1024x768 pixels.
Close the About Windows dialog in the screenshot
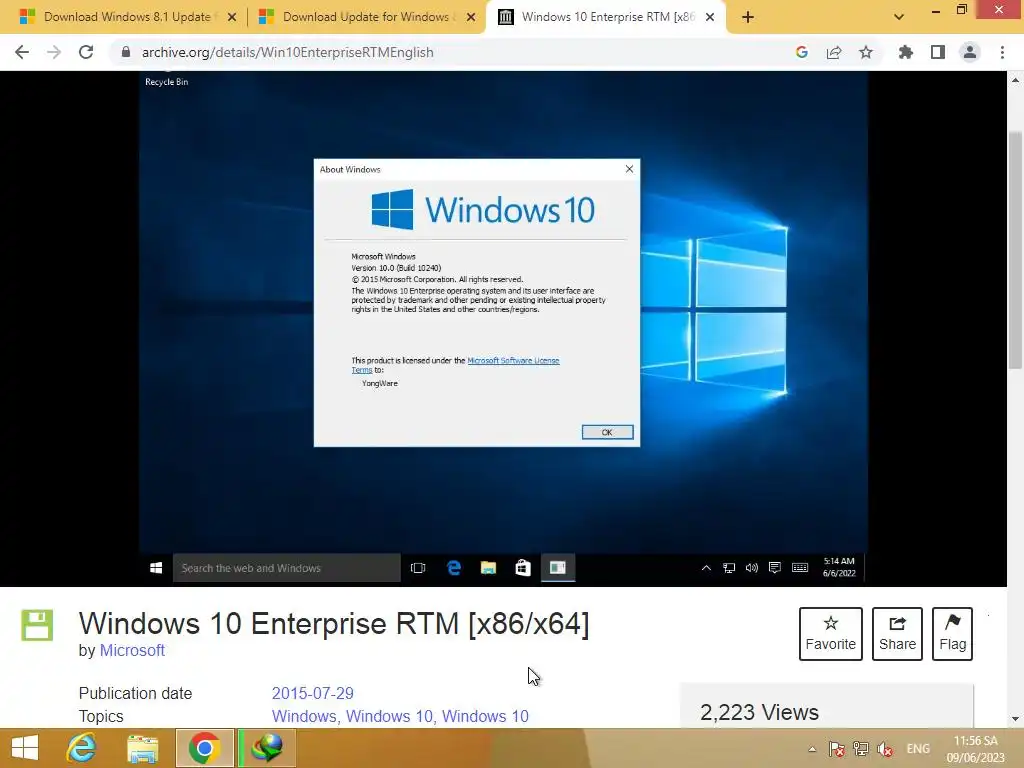(629, 169)
